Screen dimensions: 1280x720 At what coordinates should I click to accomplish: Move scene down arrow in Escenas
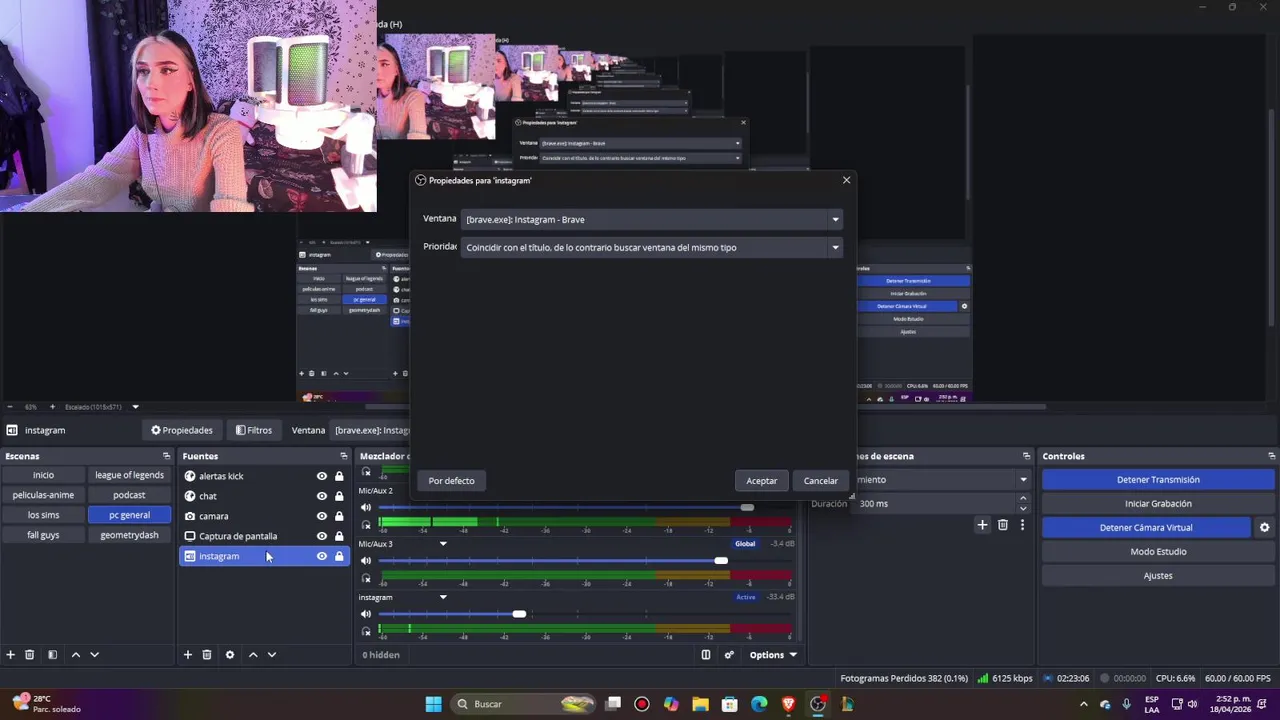click(x=95, y=655)
